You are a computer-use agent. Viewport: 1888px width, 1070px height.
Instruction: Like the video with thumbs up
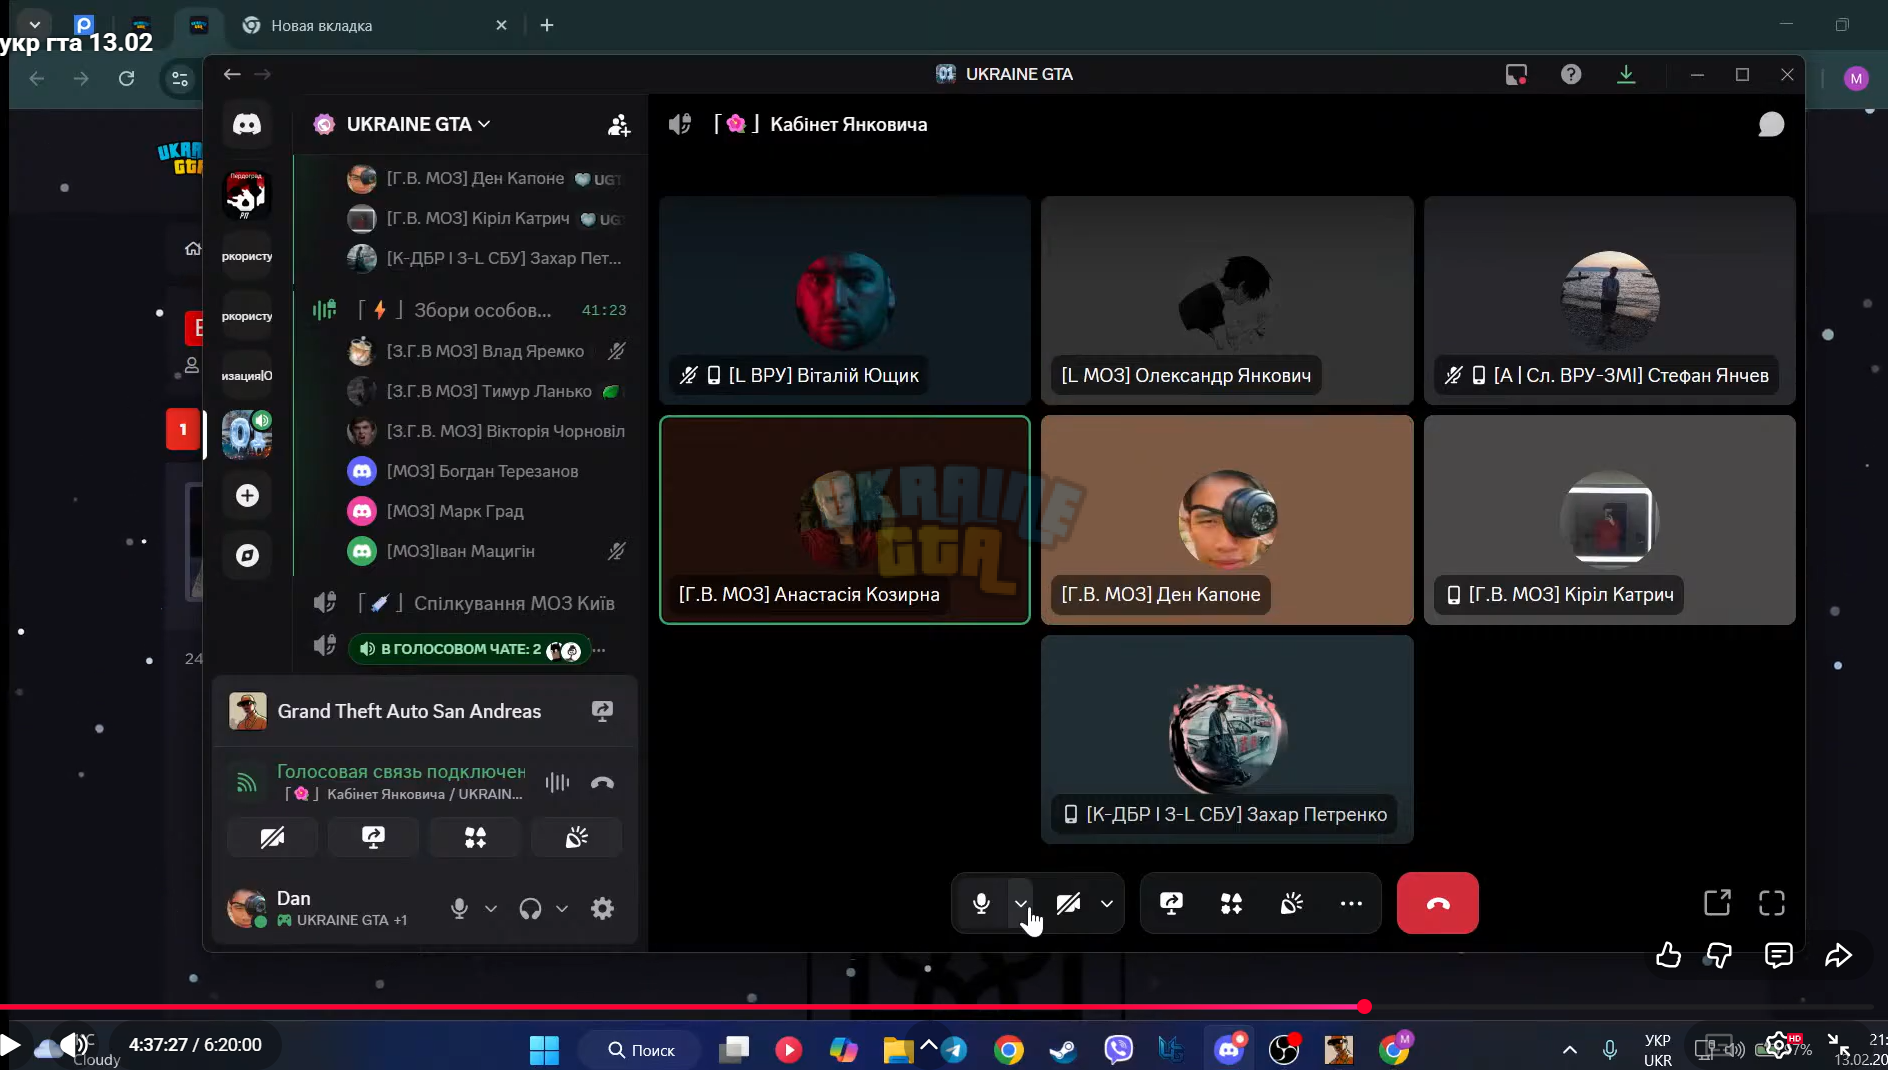[1667, 955]
